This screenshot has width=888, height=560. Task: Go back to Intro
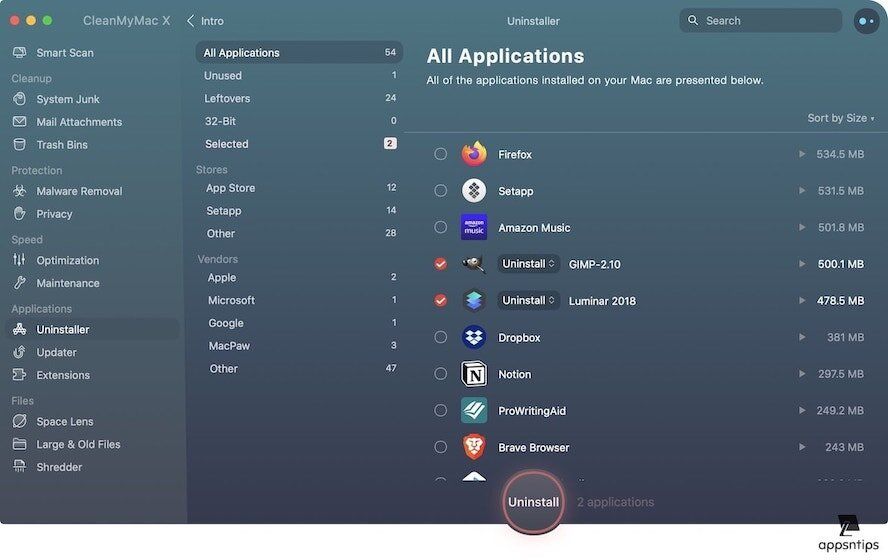205,21
